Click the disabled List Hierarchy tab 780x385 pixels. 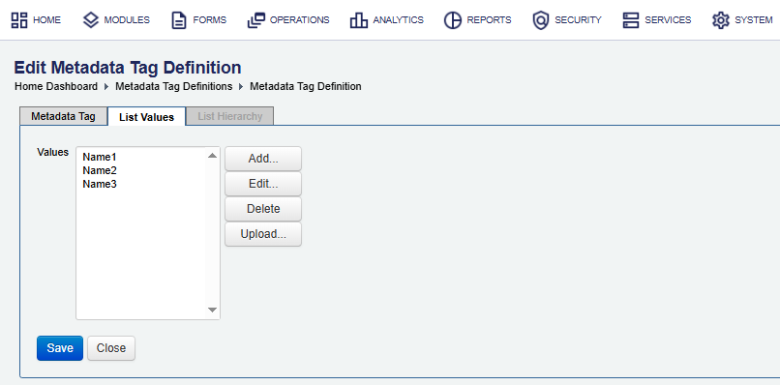(x=230, y=116)
